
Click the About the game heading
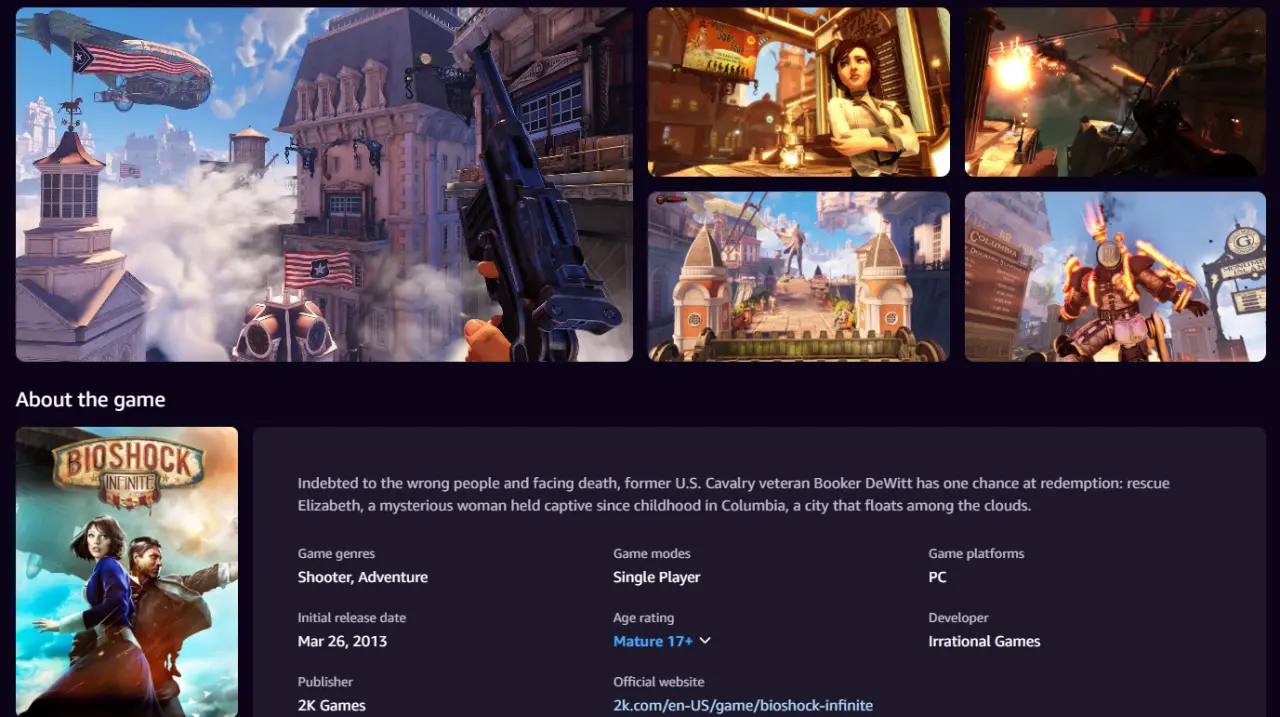click(91, 399)
